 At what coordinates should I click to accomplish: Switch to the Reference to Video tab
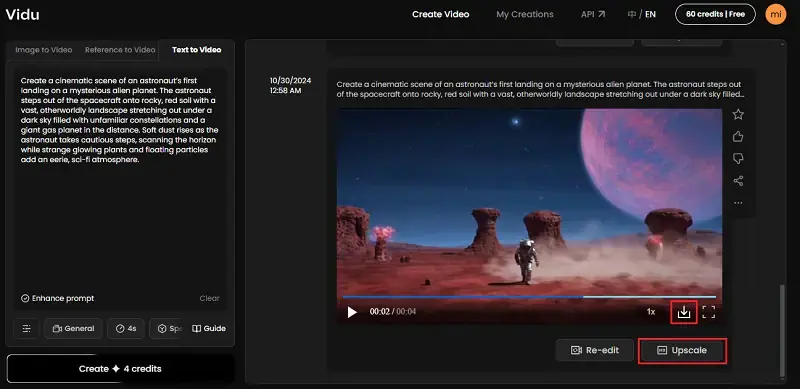[120, 50]
